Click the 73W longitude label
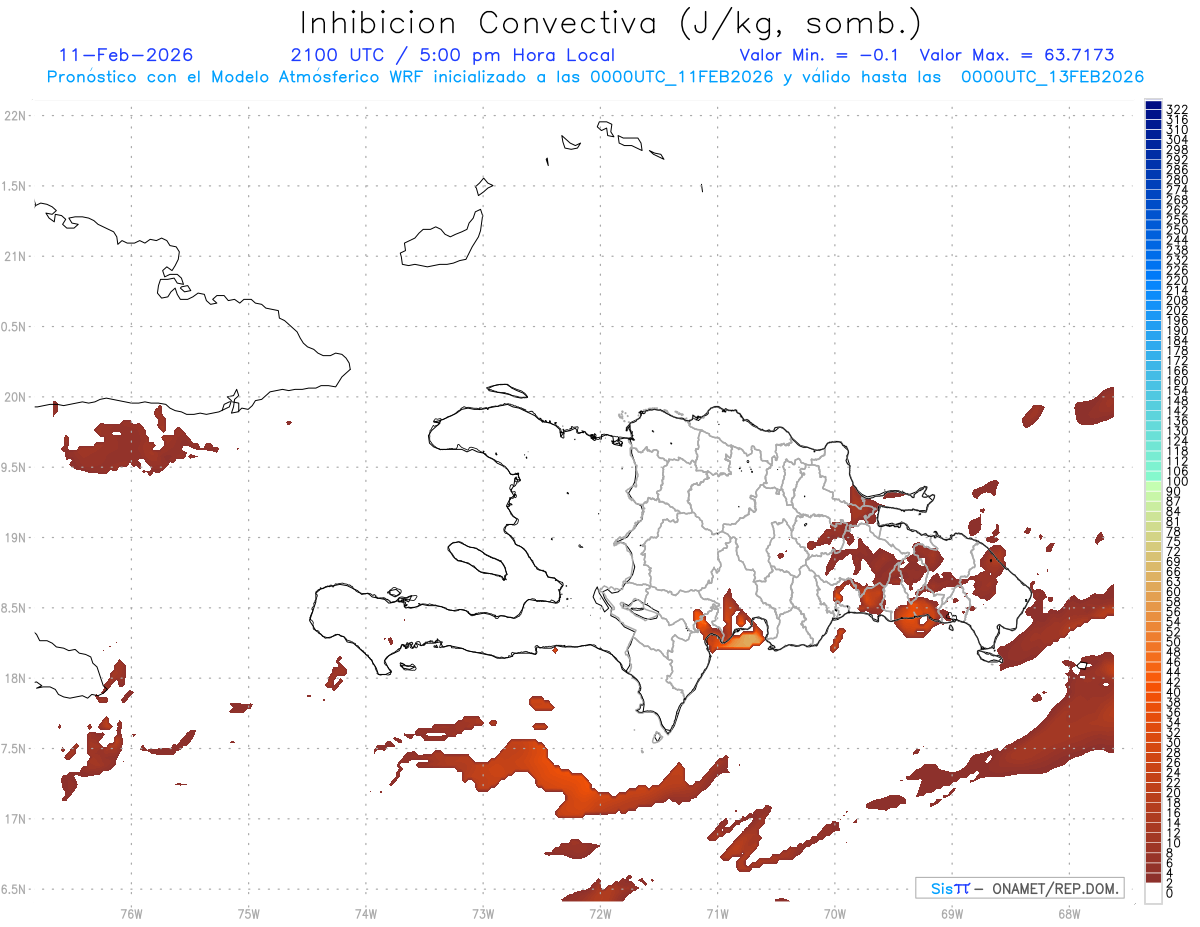 pyautogui.click(x=483, y=912)
